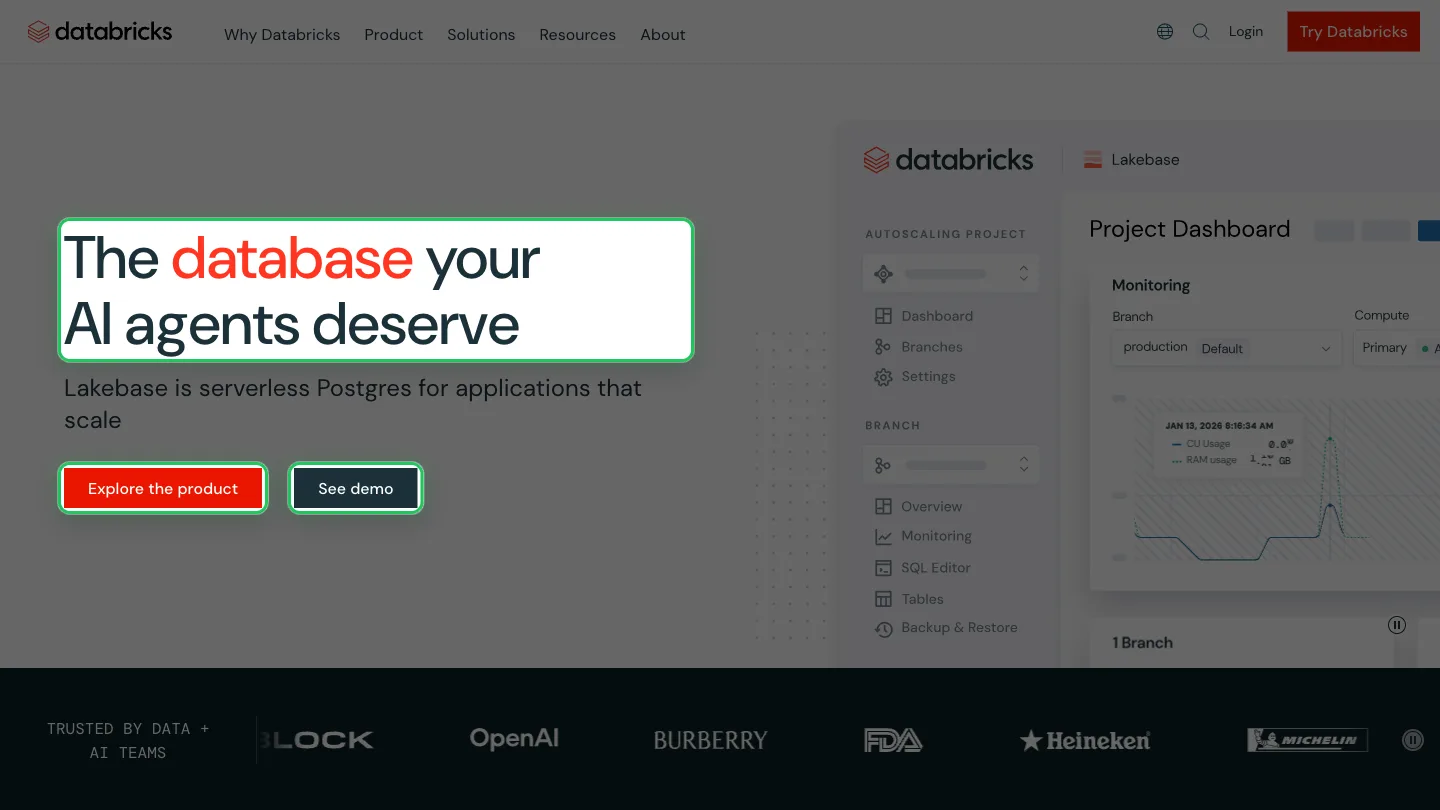This screenshot has height=810, width=1440.
Task: Pause the hero animation
Action: tap(1397, 625)
